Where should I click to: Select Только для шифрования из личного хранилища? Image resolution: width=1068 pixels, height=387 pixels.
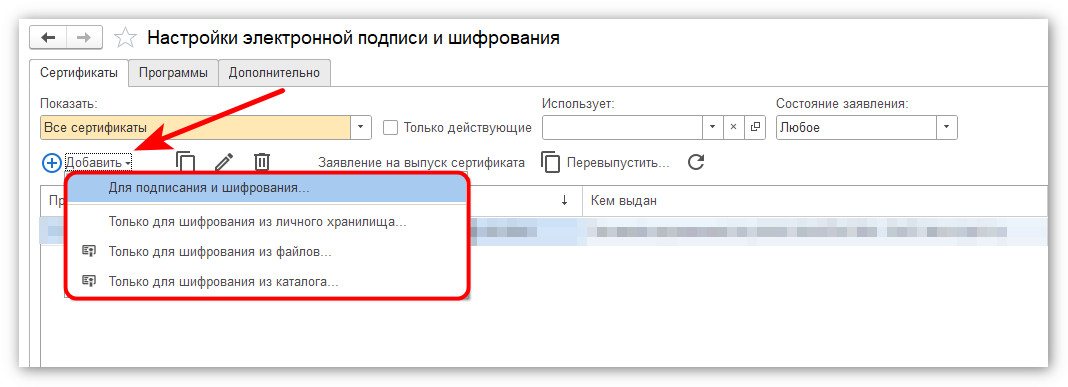[x=267, y=222]
